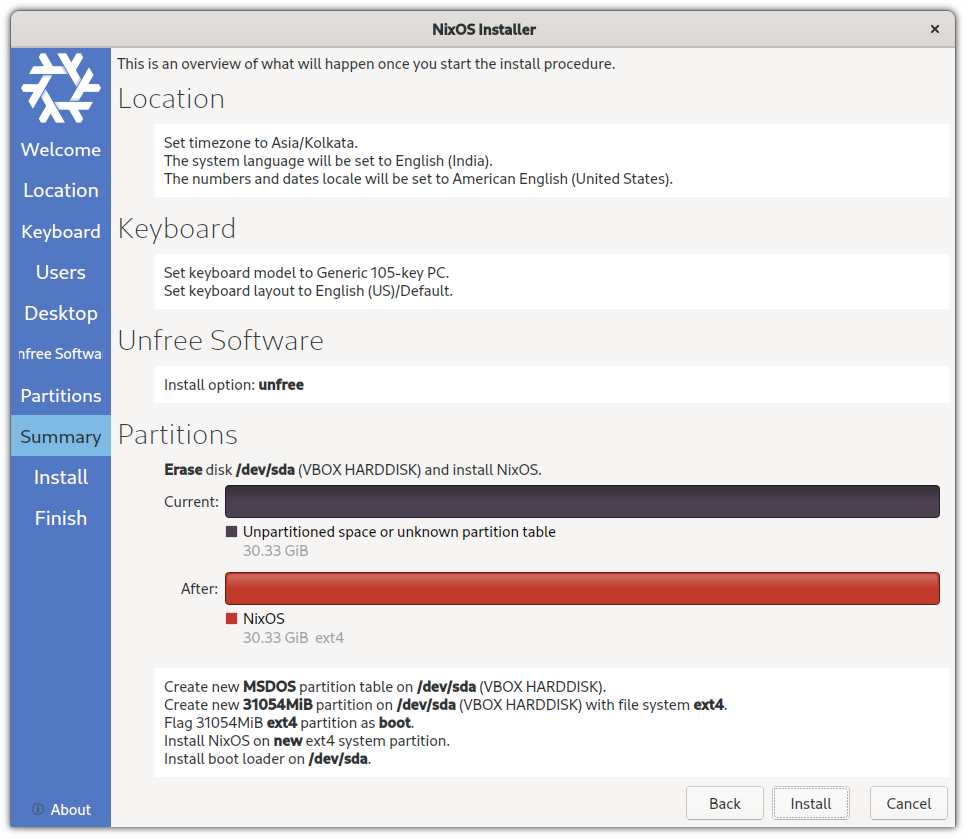This screenshot has height=839, width=968.
Task: Open the Location step in sidebar
Action: [61, 190]
